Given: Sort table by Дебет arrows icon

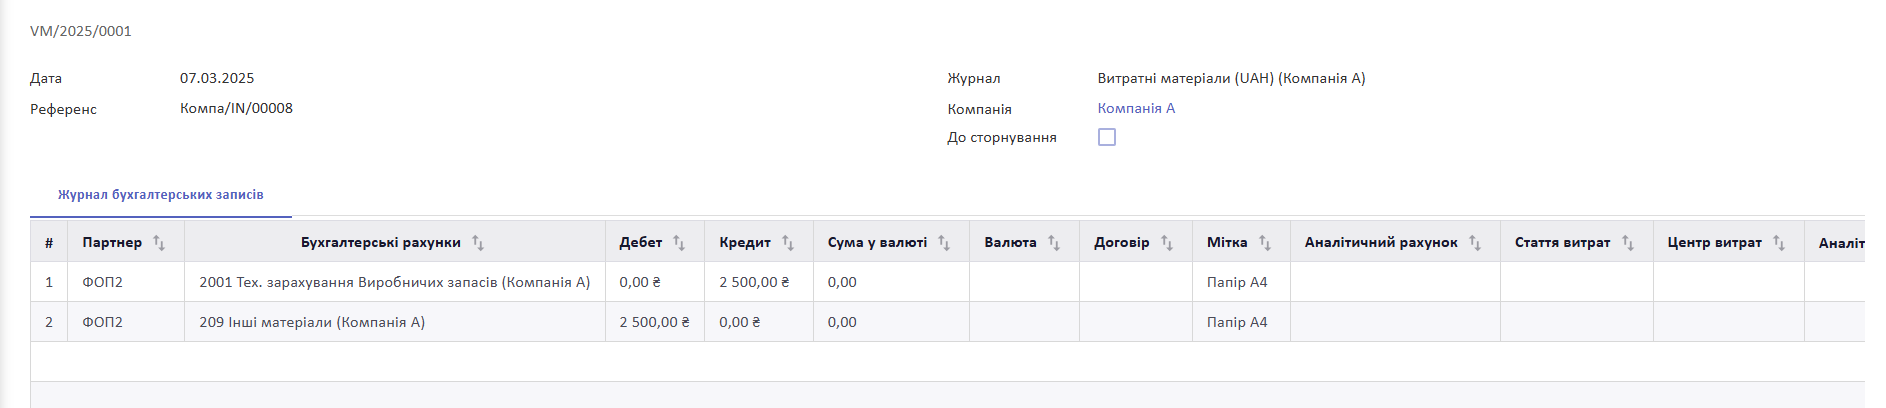Looking at the screenshot, I should tap(679, 243).
